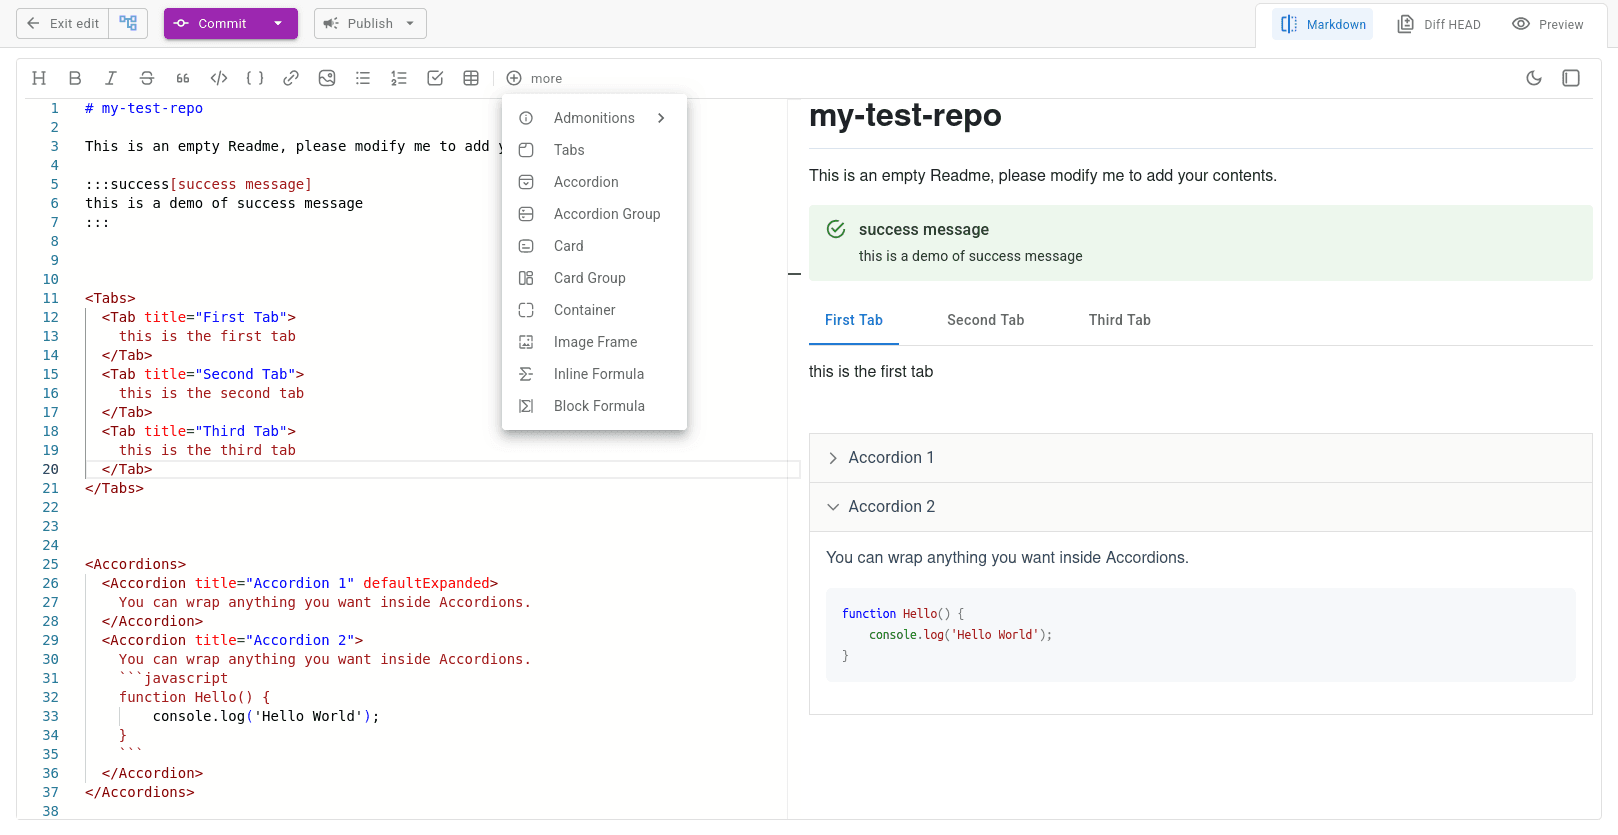Viewport: 1618px width, 835px height.
Task: Insert a blockquote
Action: click(183, 78)
